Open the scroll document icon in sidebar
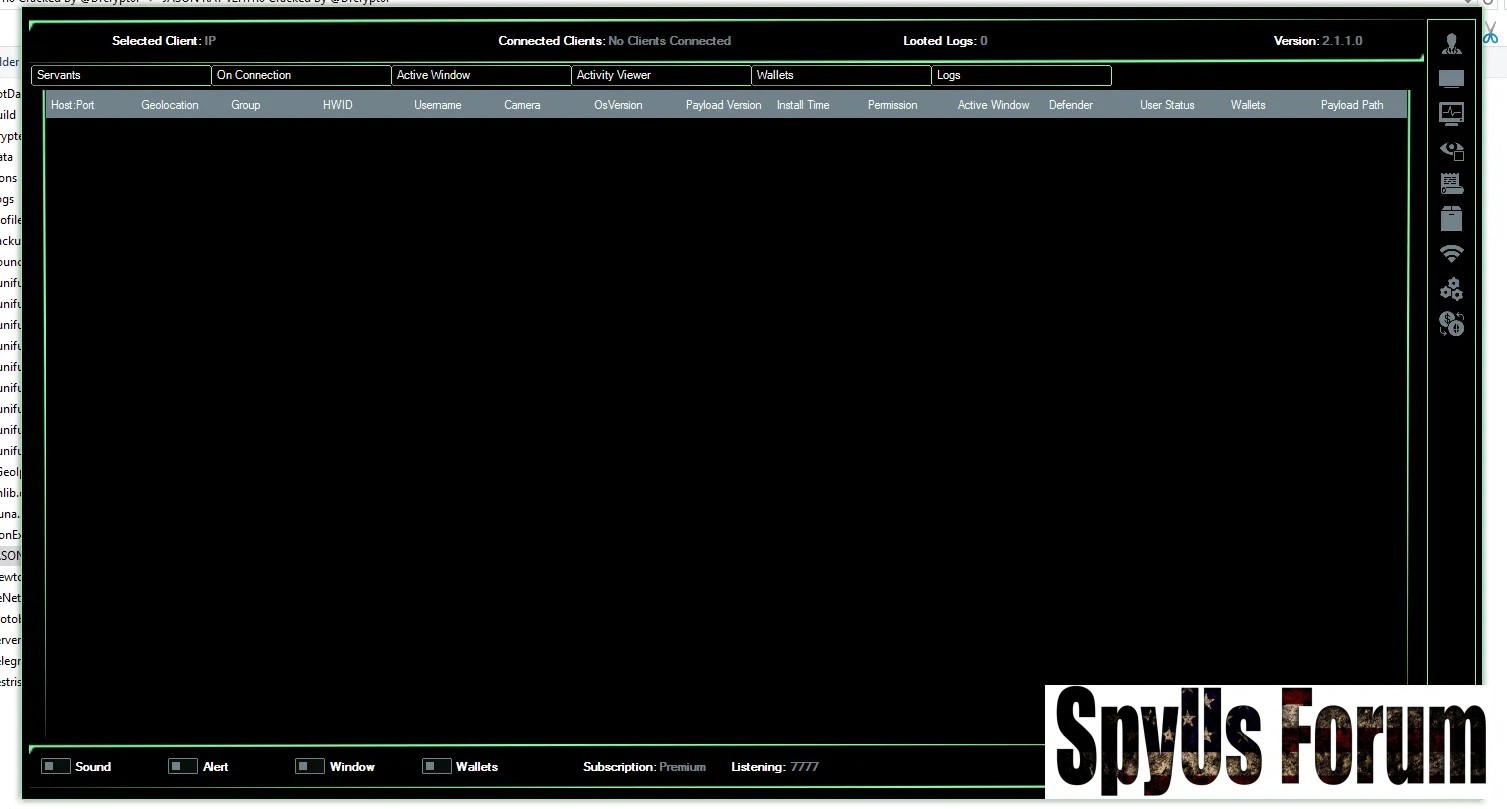 [1451, 184]
